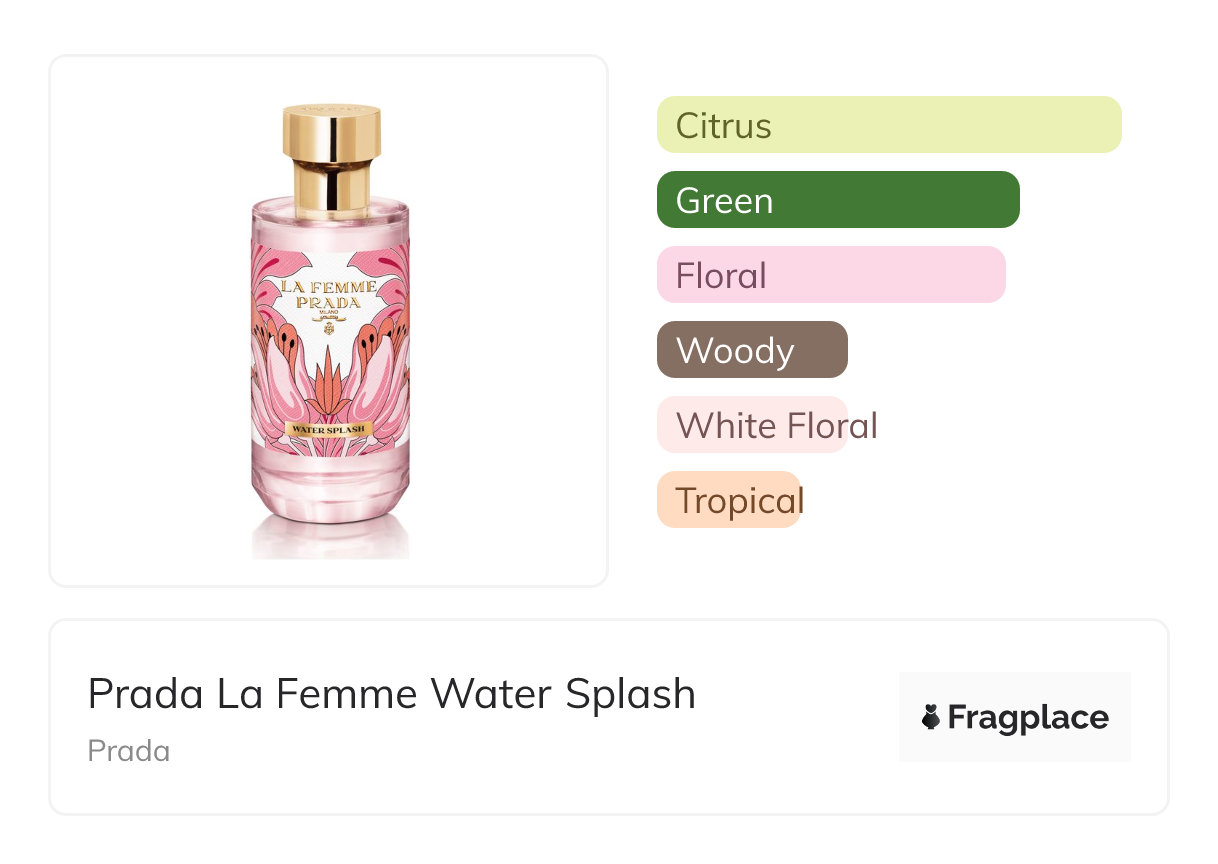Viewport: 1218px width, 864px height.
Task: Click the pink Floral accord bar
Action: point(830,275)
